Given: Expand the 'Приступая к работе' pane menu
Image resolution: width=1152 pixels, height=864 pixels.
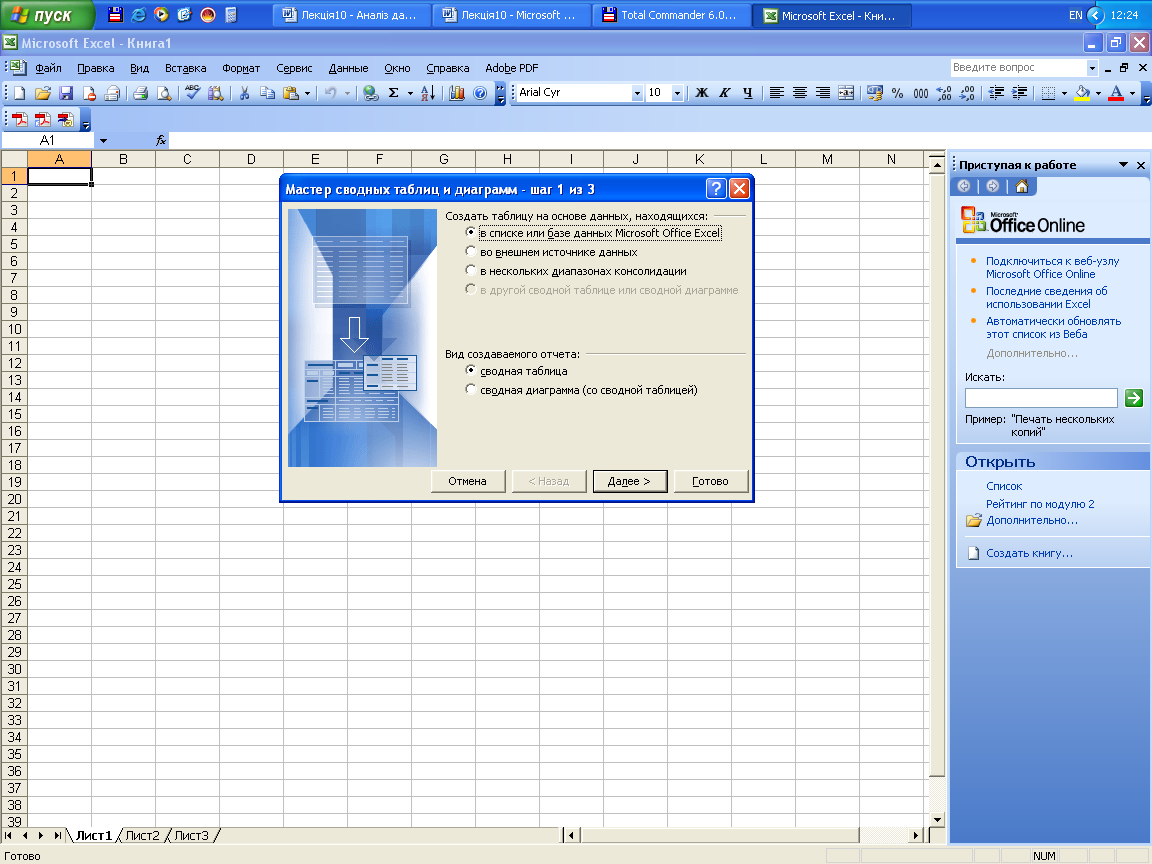Looking at the screenshot, I should point(1123,165).
